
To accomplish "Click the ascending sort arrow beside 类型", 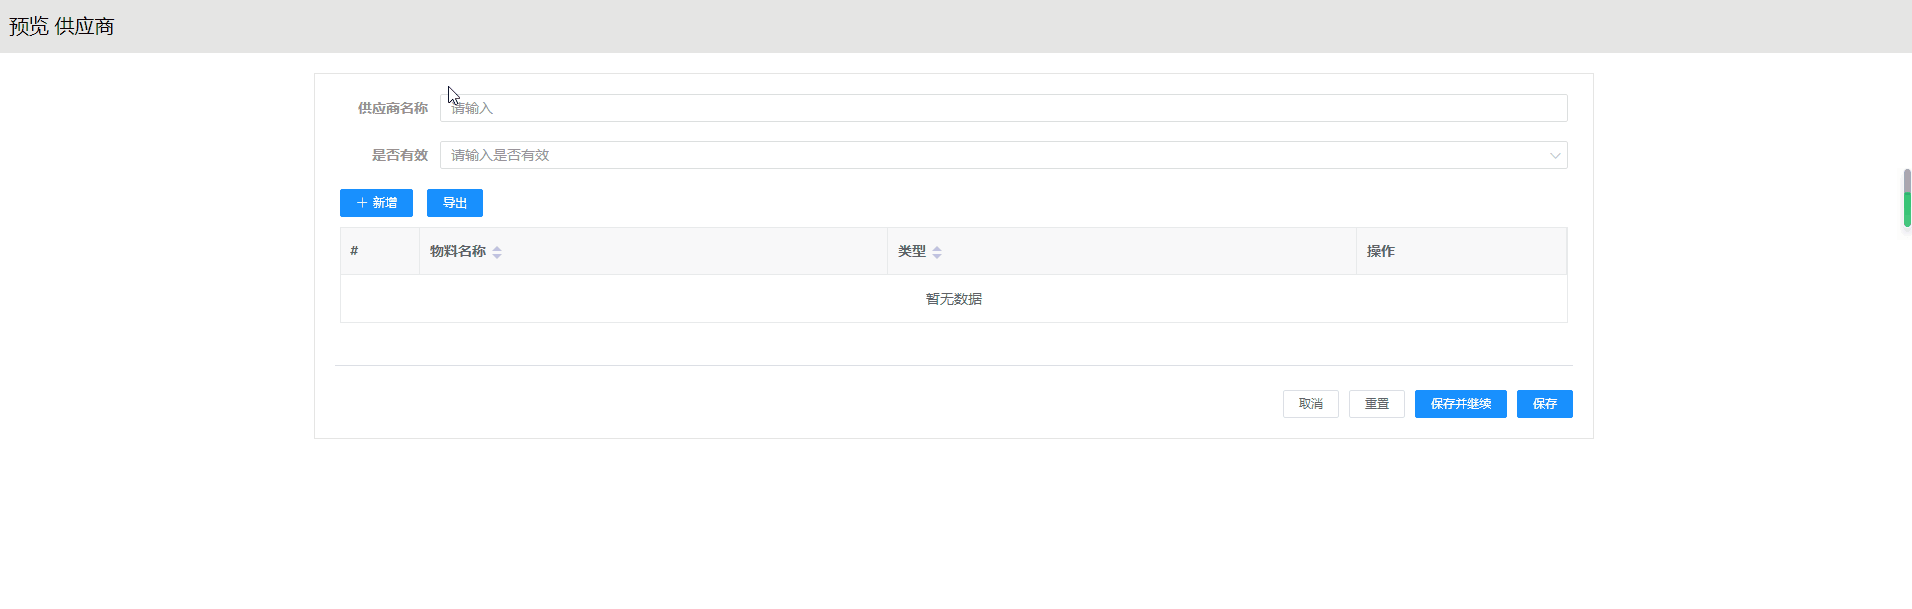I will click(x=937, y=248).
